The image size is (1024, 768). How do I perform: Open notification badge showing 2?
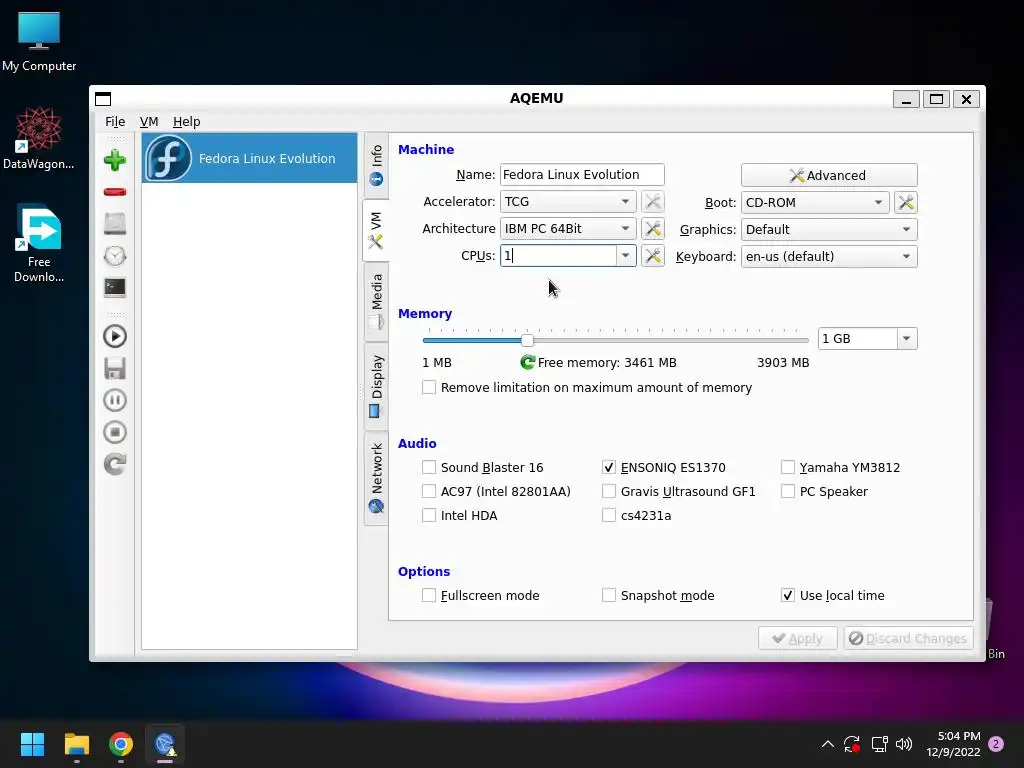[996, 744]
